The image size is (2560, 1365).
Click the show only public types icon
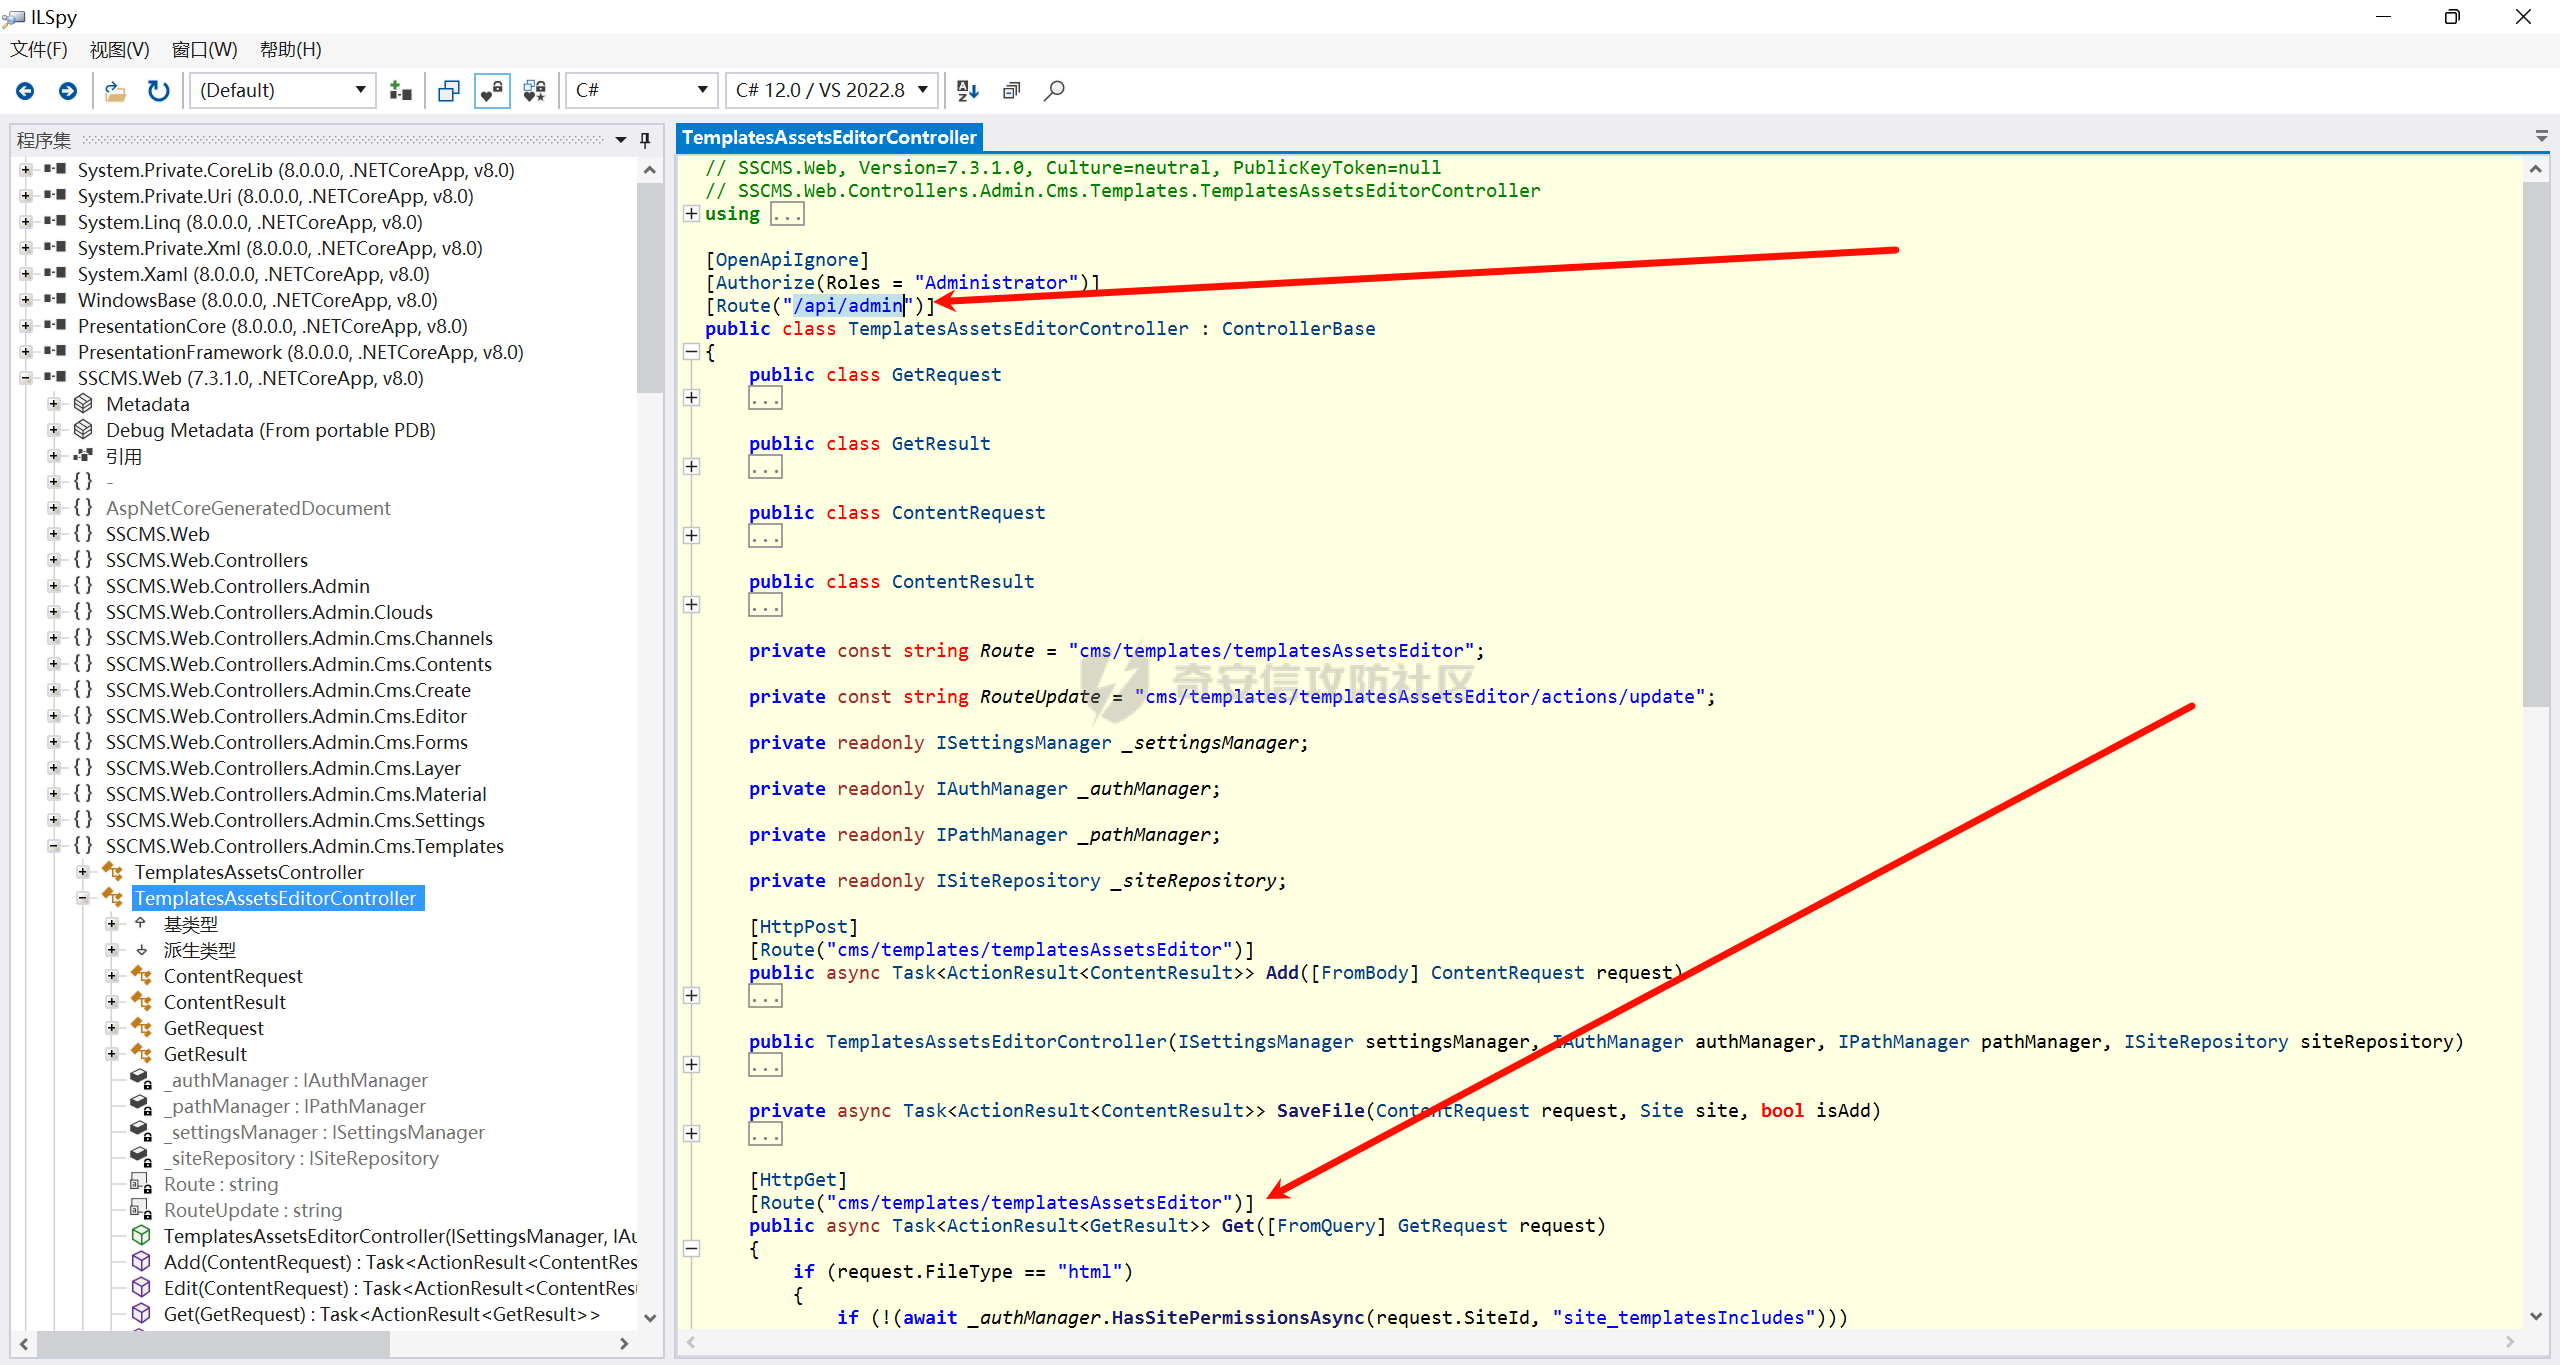[449, 91]
